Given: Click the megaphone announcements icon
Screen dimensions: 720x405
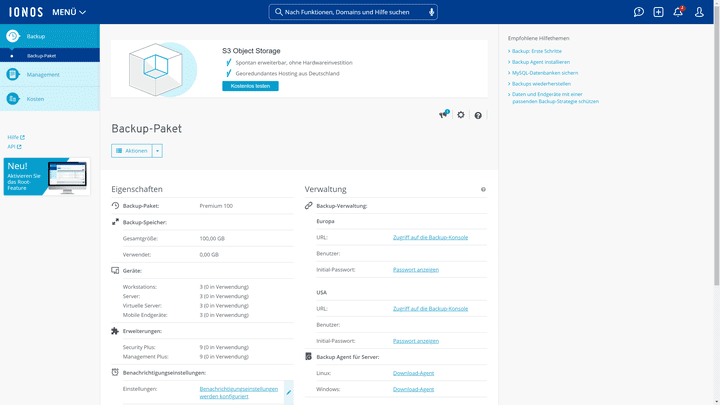Looking at the screenshot, I should 443,115.
